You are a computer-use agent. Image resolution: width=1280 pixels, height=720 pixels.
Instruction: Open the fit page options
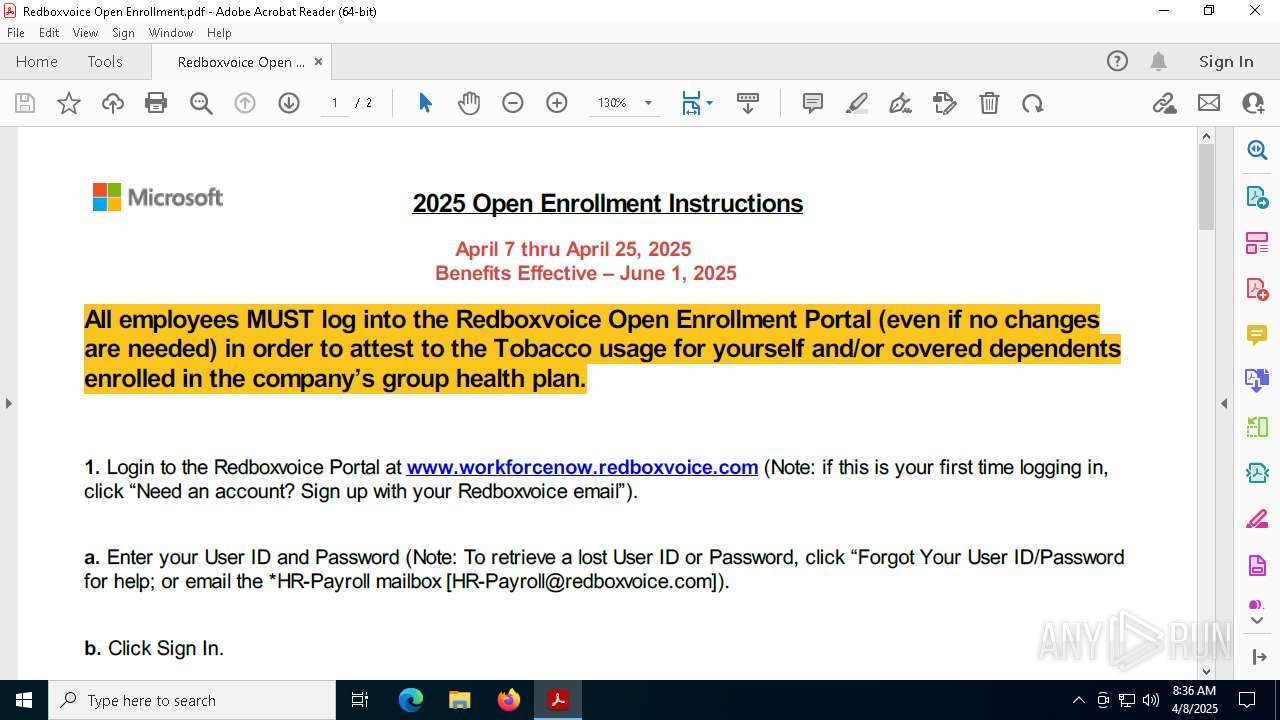(x=697, y=103)
